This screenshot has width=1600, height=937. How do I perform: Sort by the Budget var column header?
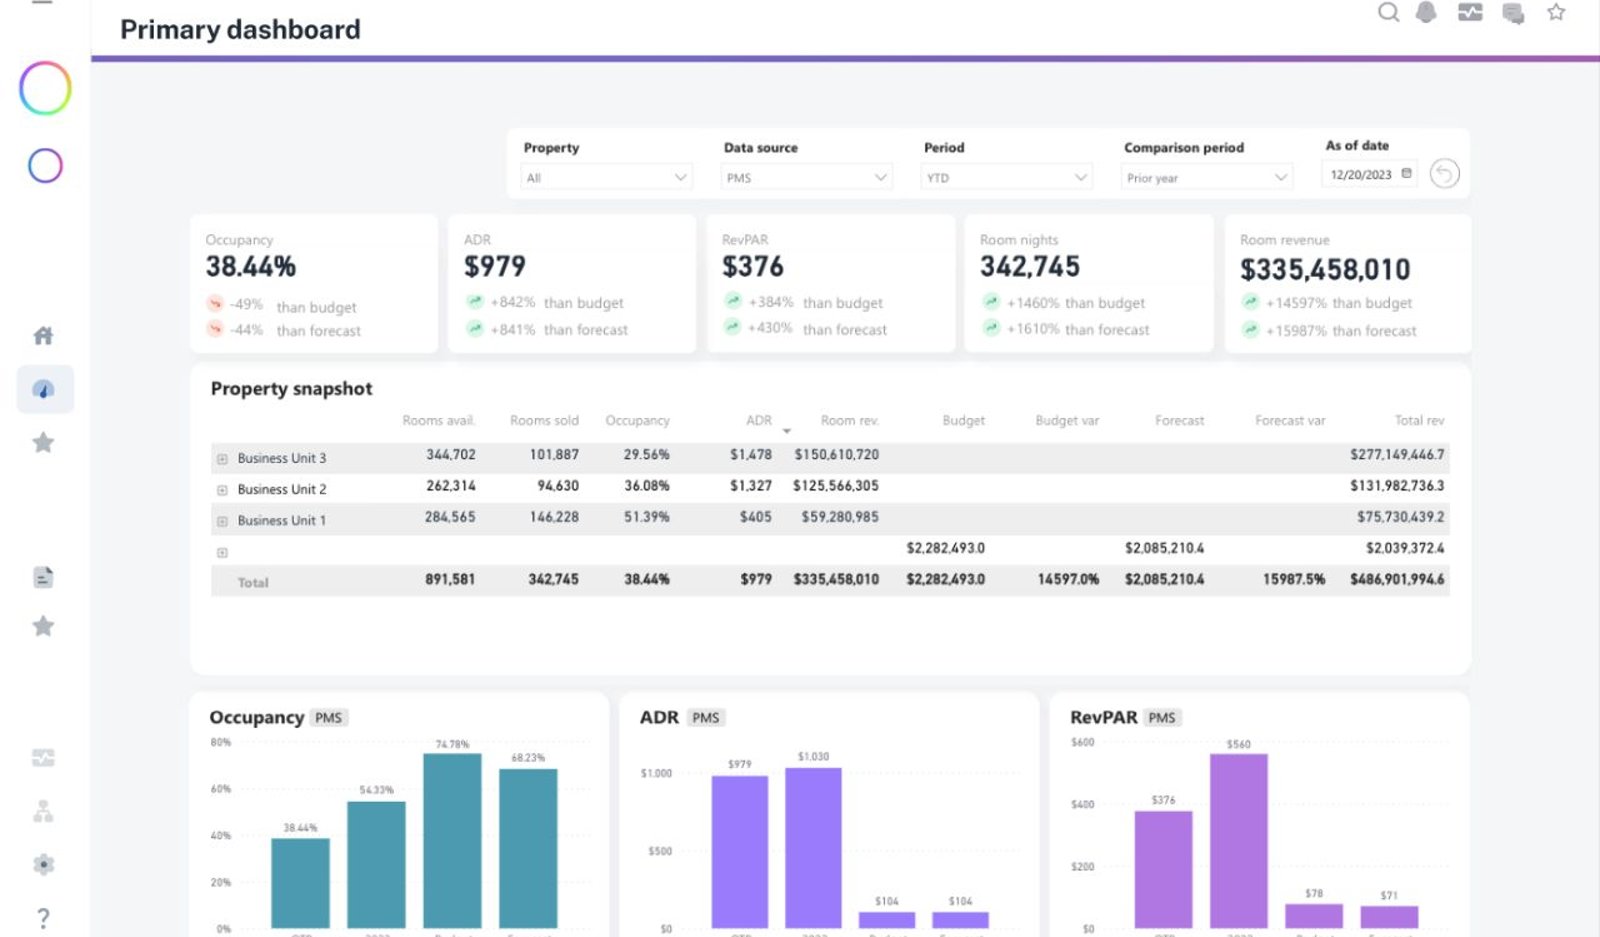[x=1067, y=421]
